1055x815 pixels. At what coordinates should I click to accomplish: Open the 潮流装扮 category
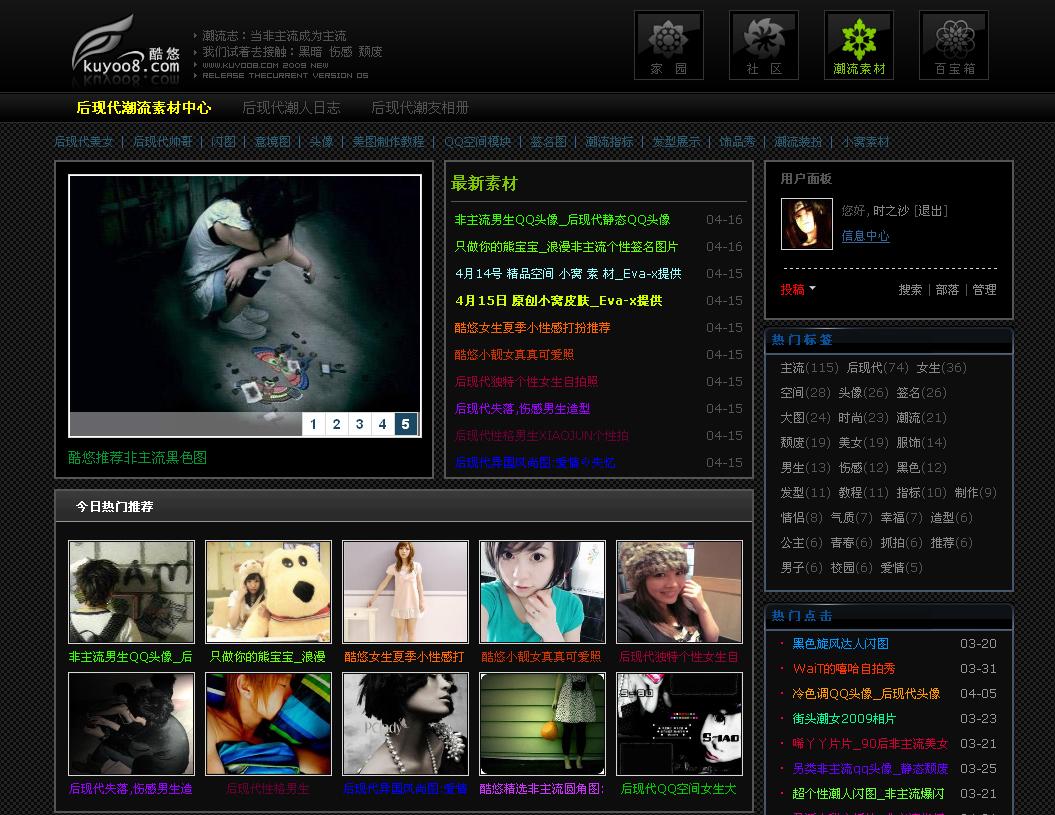tap(798, 141)
